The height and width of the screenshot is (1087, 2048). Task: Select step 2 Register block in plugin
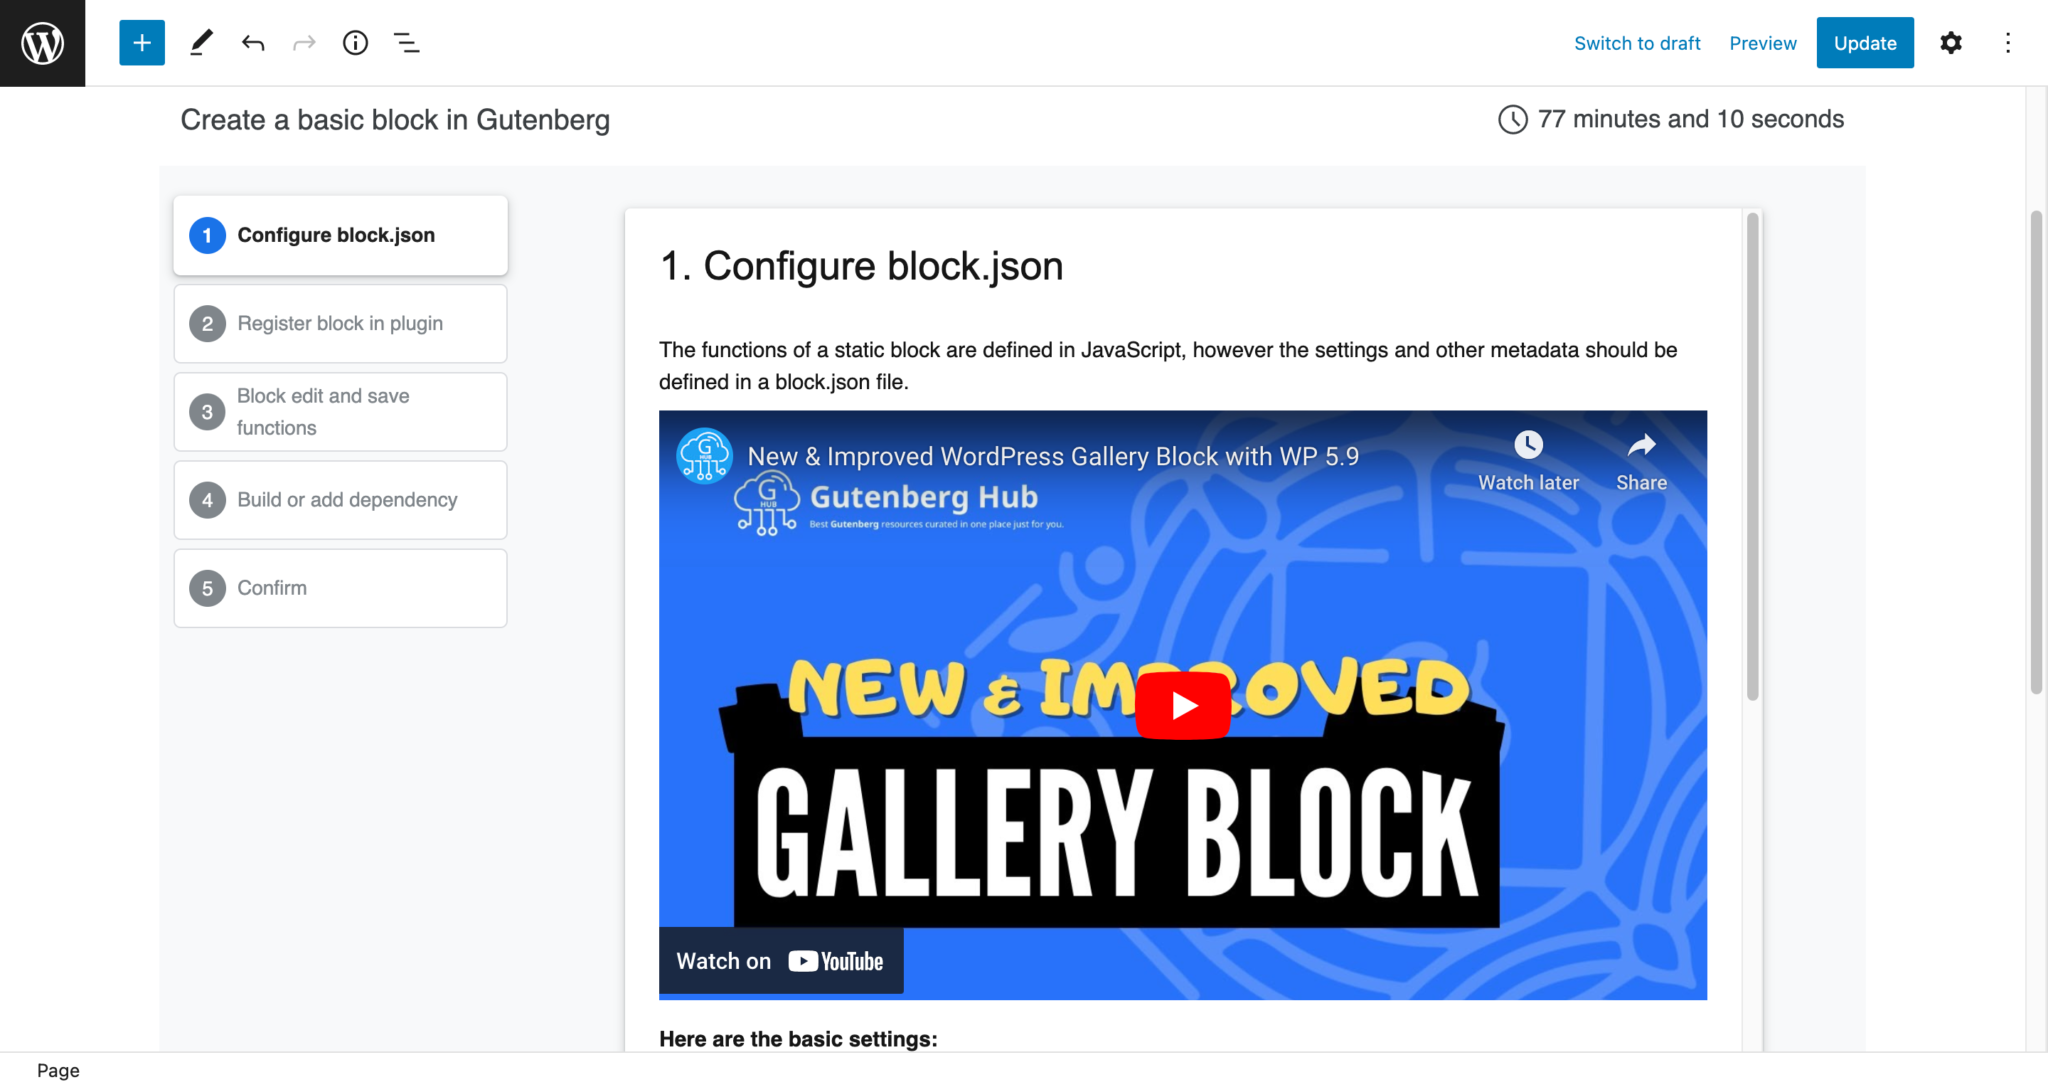(340, 323)
